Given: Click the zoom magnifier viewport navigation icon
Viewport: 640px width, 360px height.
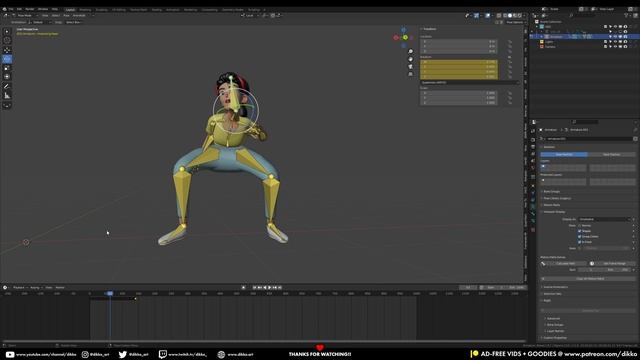Looking at the screenshot, I should coord(410,51).
